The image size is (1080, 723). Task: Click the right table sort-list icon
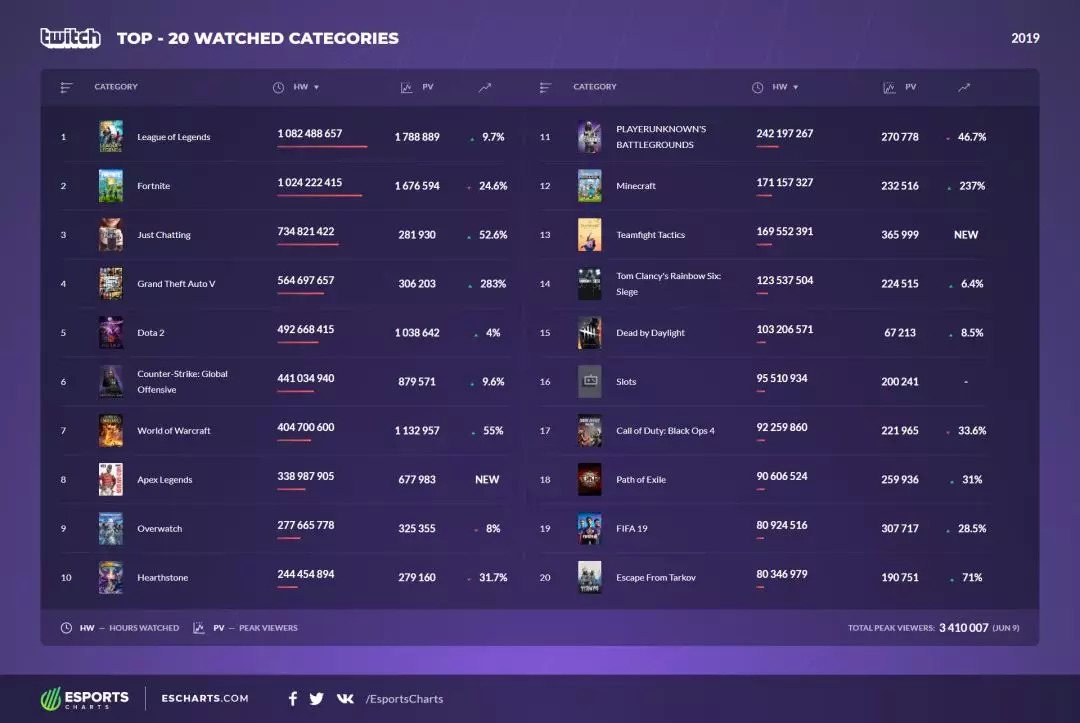(x=546, y=87)
